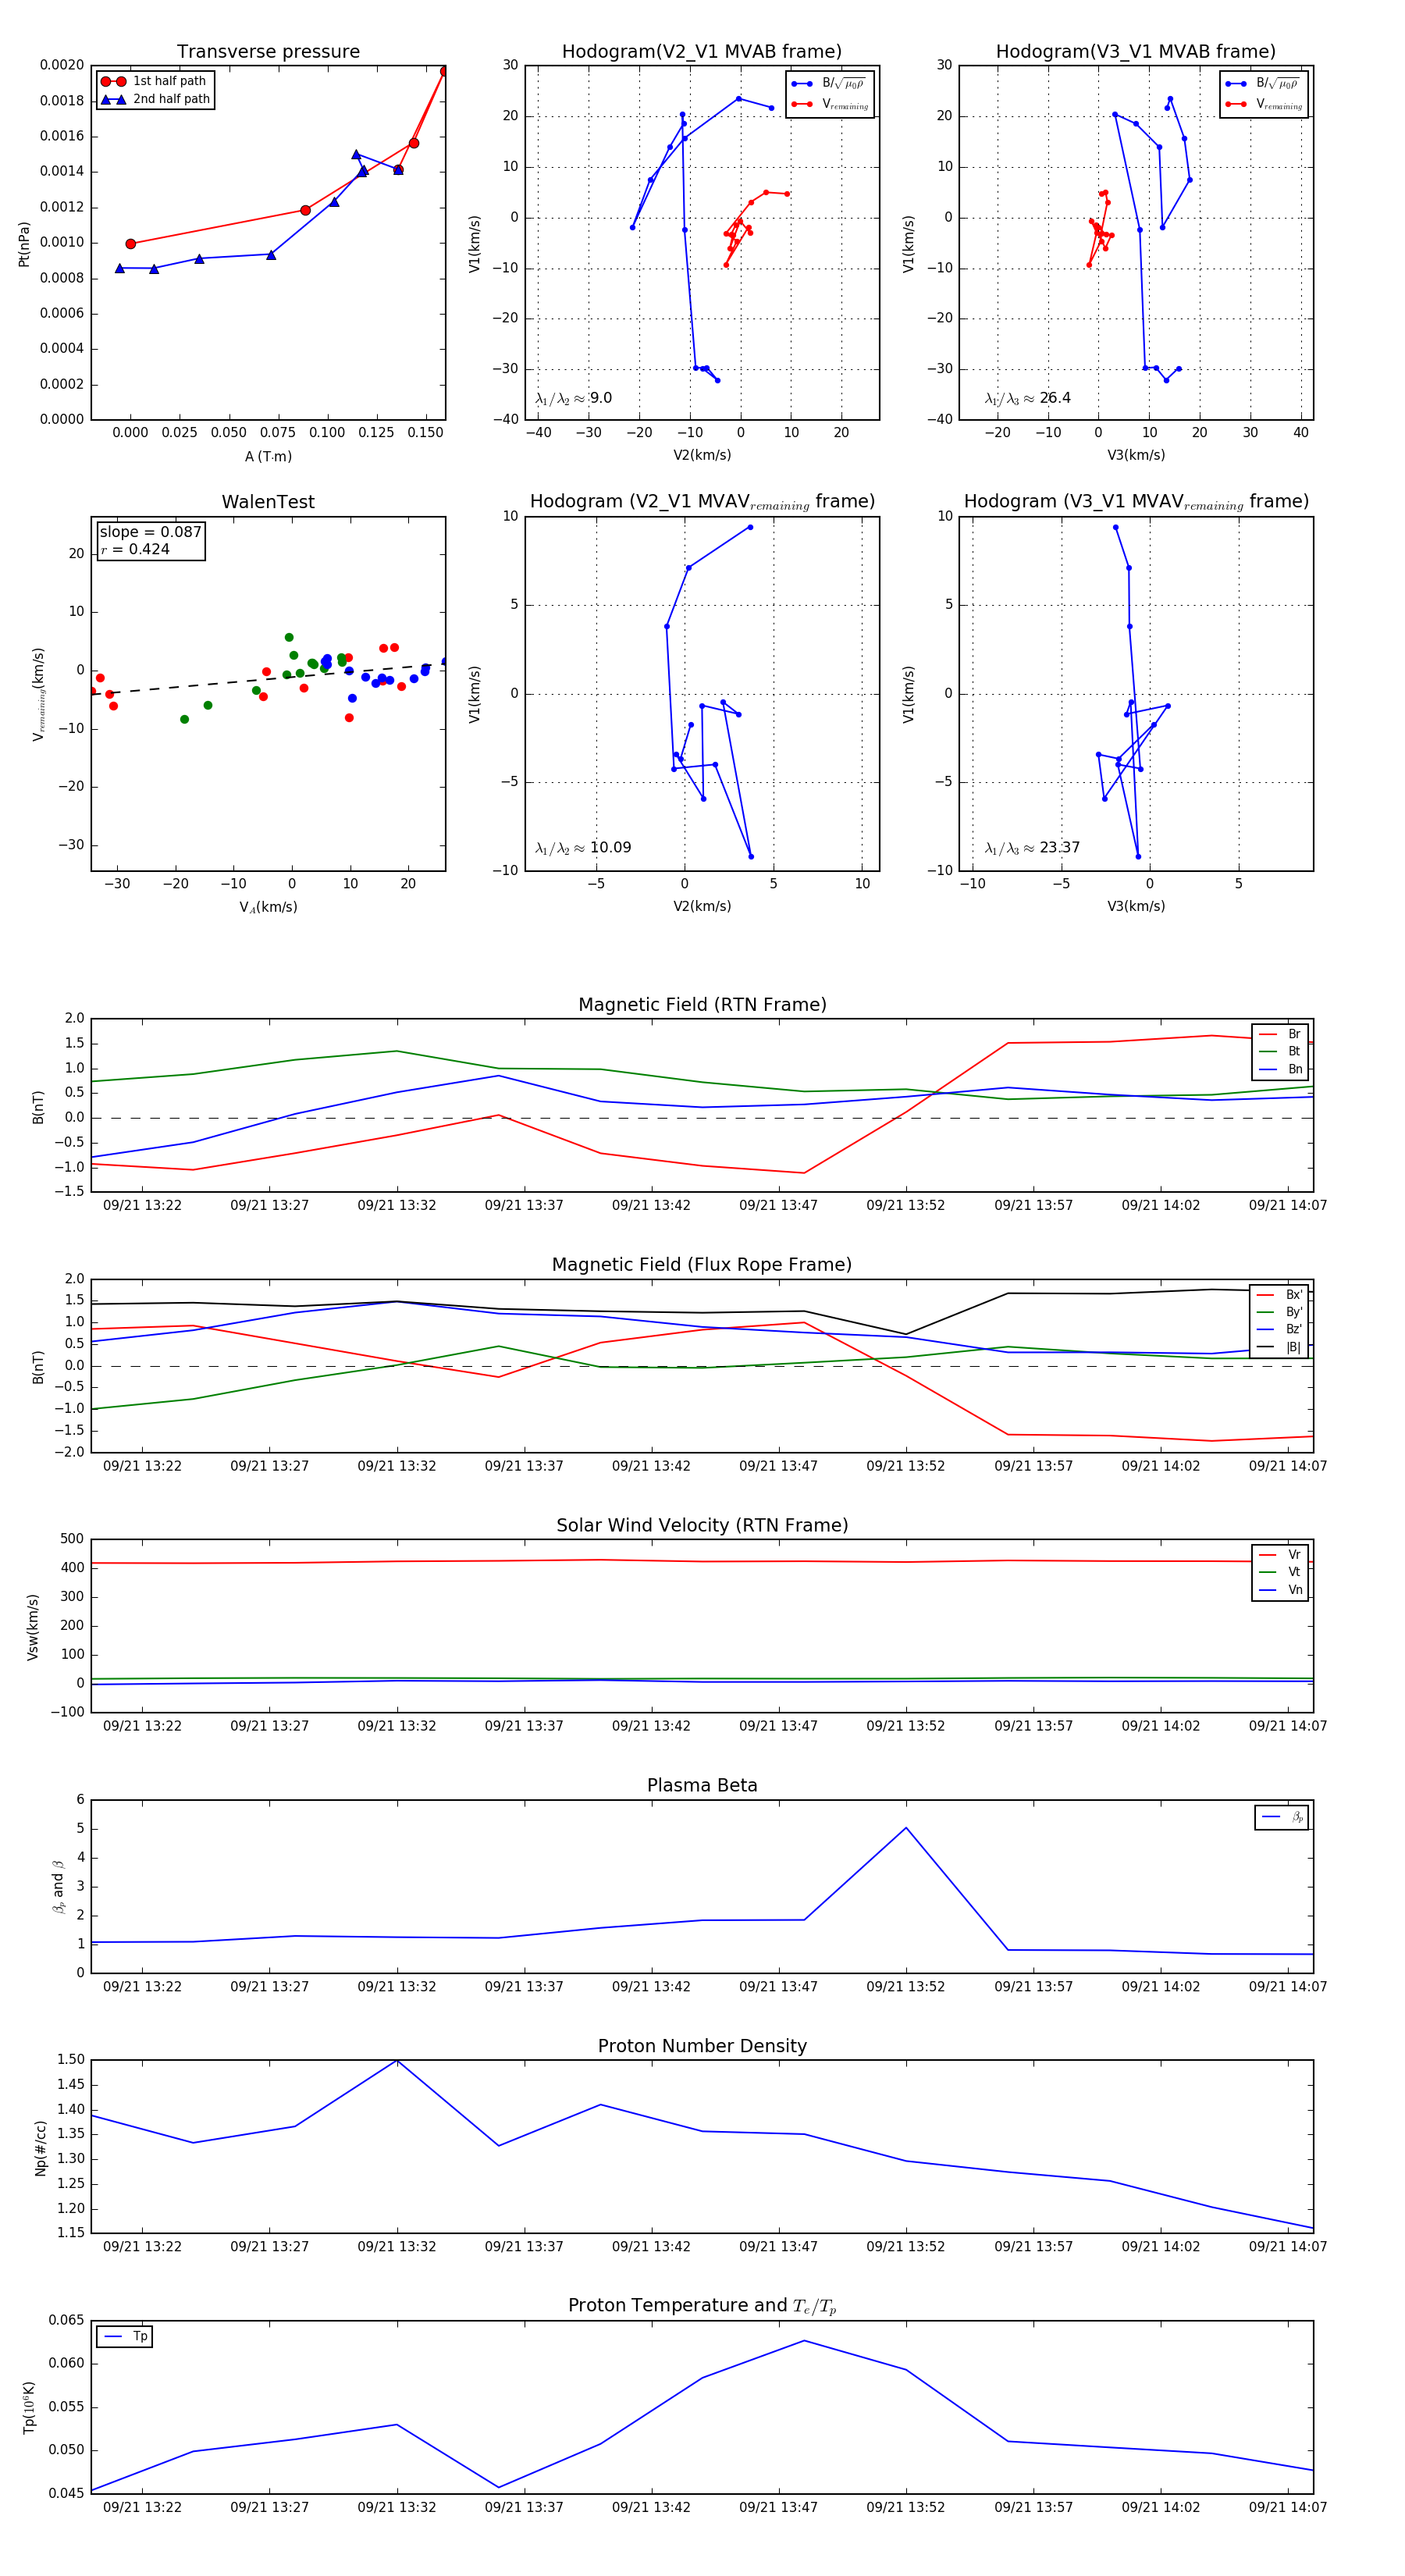Click the plasma beta peak near 13:52
1405x2576 pixels.
point(906,1828)
